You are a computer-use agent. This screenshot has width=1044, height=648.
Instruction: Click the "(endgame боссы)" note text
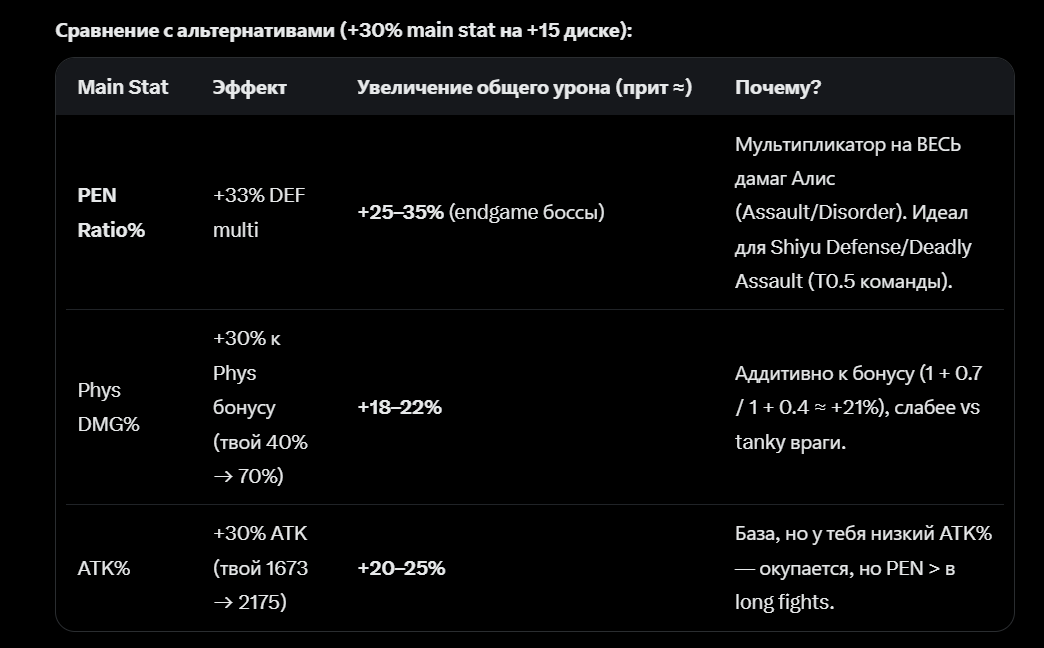click(x=526, y=212)
